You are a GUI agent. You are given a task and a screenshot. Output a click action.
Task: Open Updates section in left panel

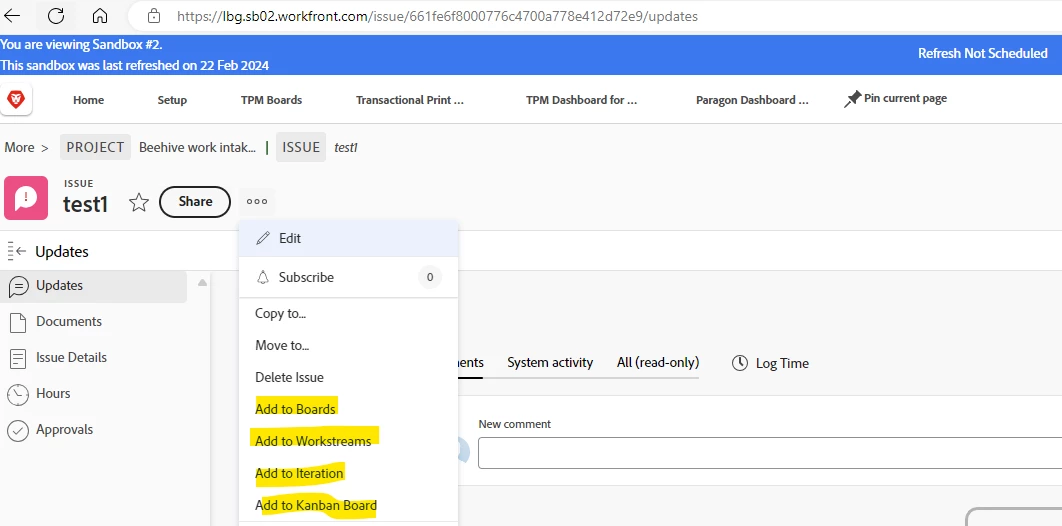[x=95, y=286]
